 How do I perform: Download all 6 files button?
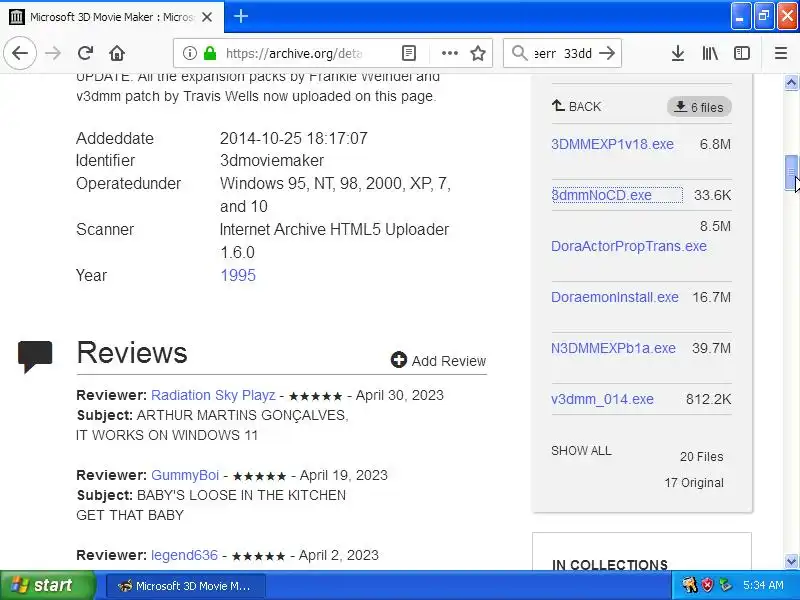click(699, 107)
